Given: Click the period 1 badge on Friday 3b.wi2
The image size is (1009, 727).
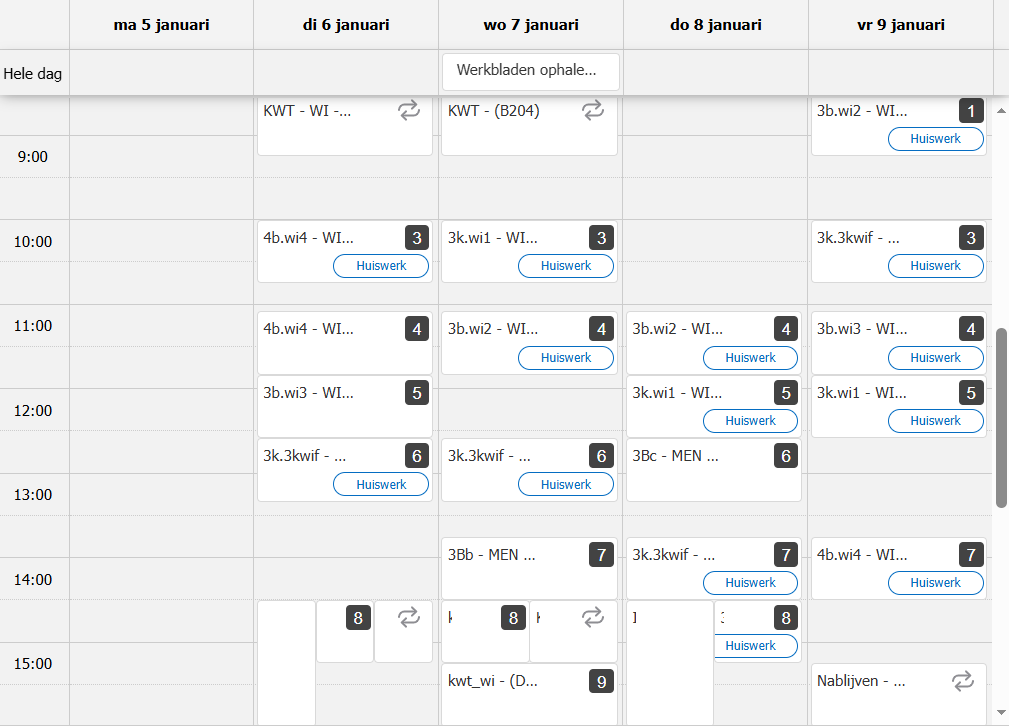Looking at the screenshot, I should coord(971,110).
